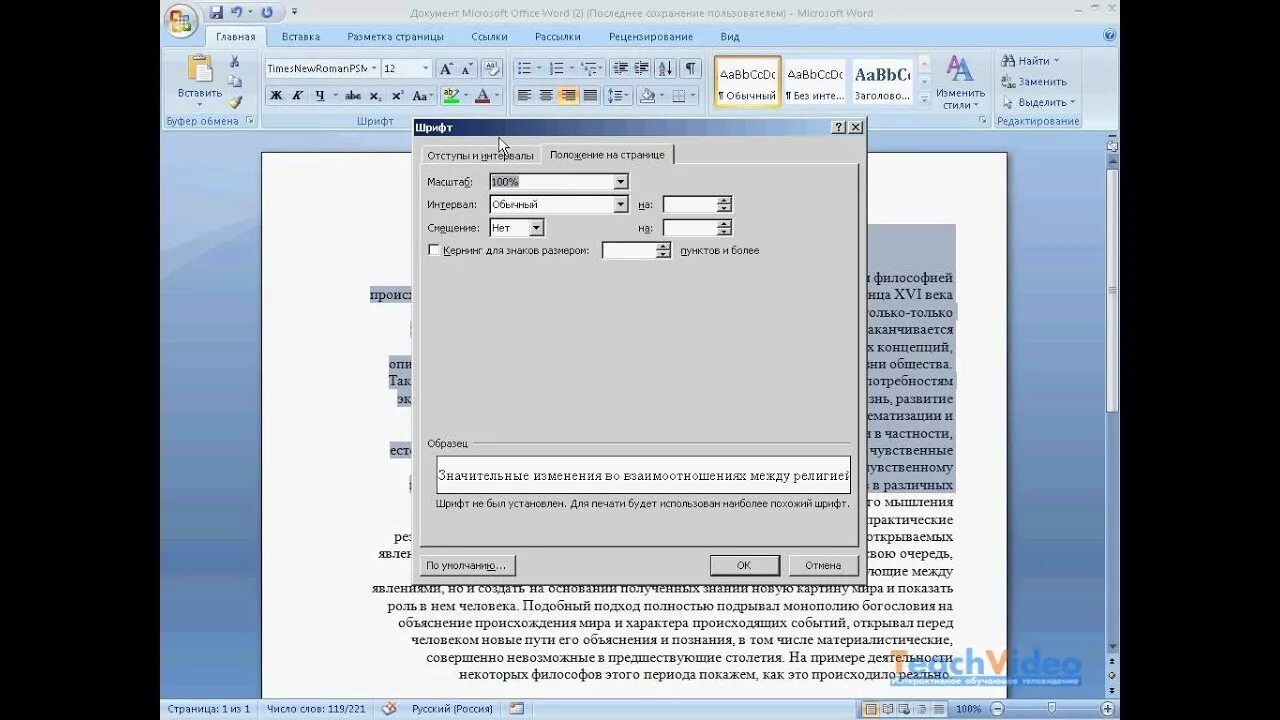The height and width of the screenshot is (720, 1280).
Task: Open font name dropdown TimesNewRomanPSMT
Action: pyautogui.click(x=374, y=69)
